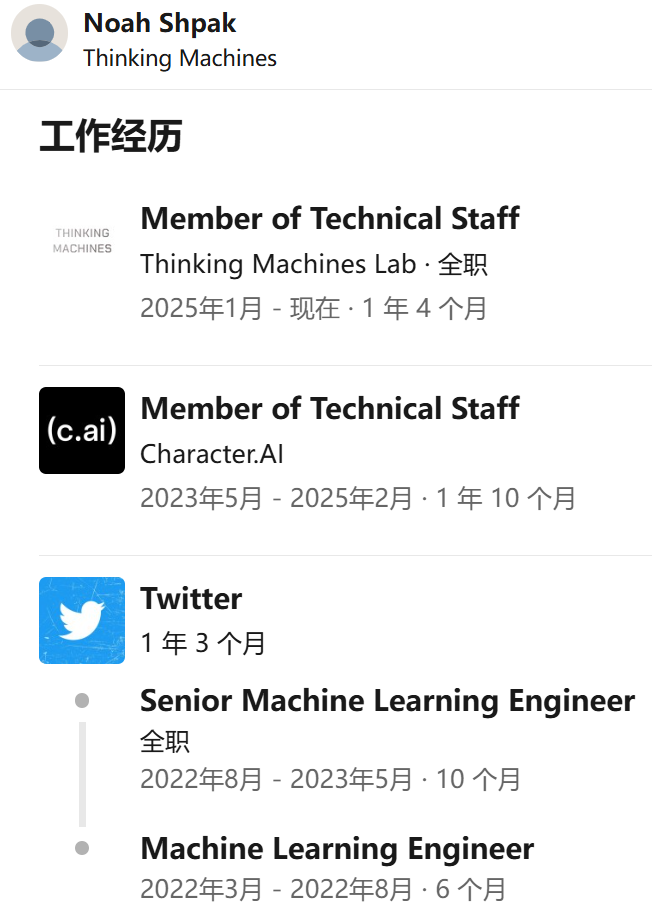Click the Twitter total duration 1 年 3 个月
Viewport: 652px width, 914px height.
coord(203,643)
